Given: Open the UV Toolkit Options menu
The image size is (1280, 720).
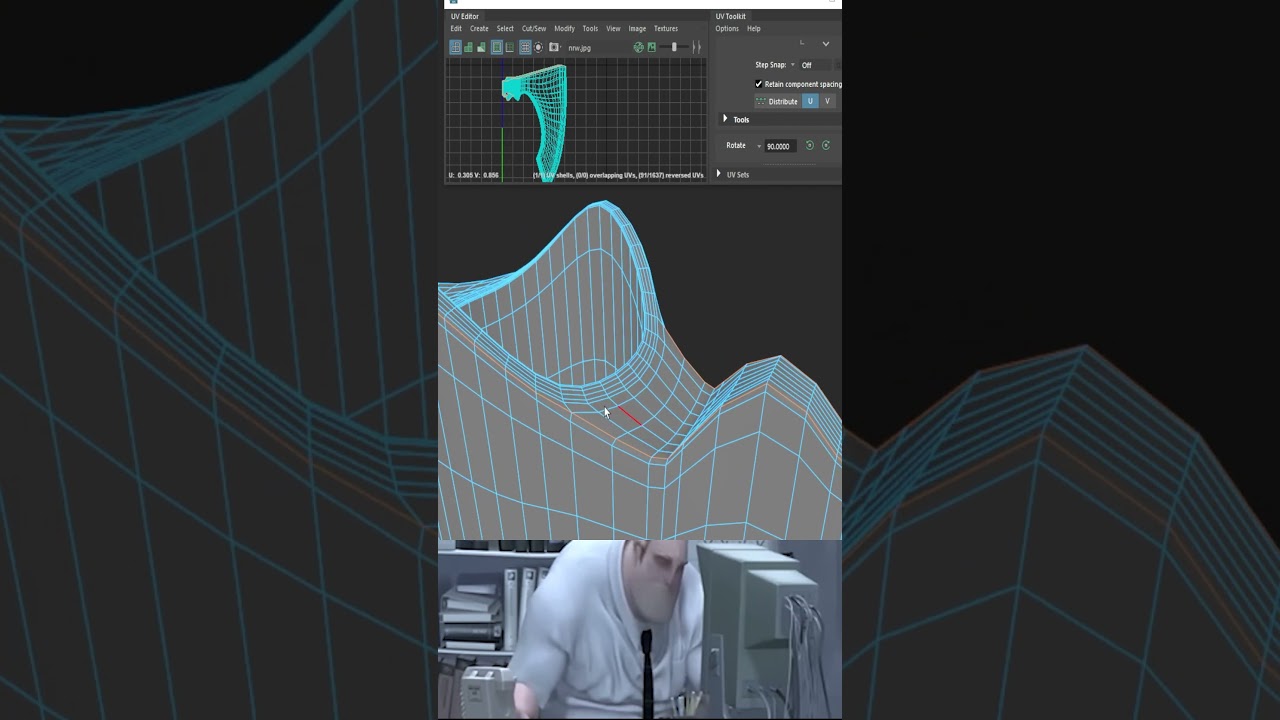Looking at the screenshot, I should click(727, 28).
